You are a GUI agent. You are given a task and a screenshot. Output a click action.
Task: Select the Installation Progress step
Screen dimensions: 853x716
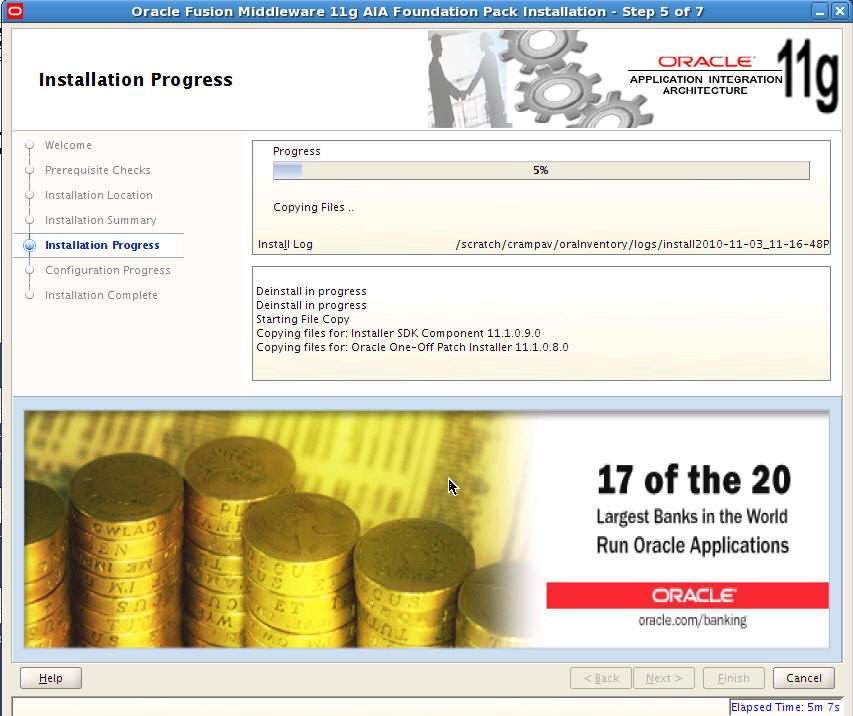pos(102,245)
